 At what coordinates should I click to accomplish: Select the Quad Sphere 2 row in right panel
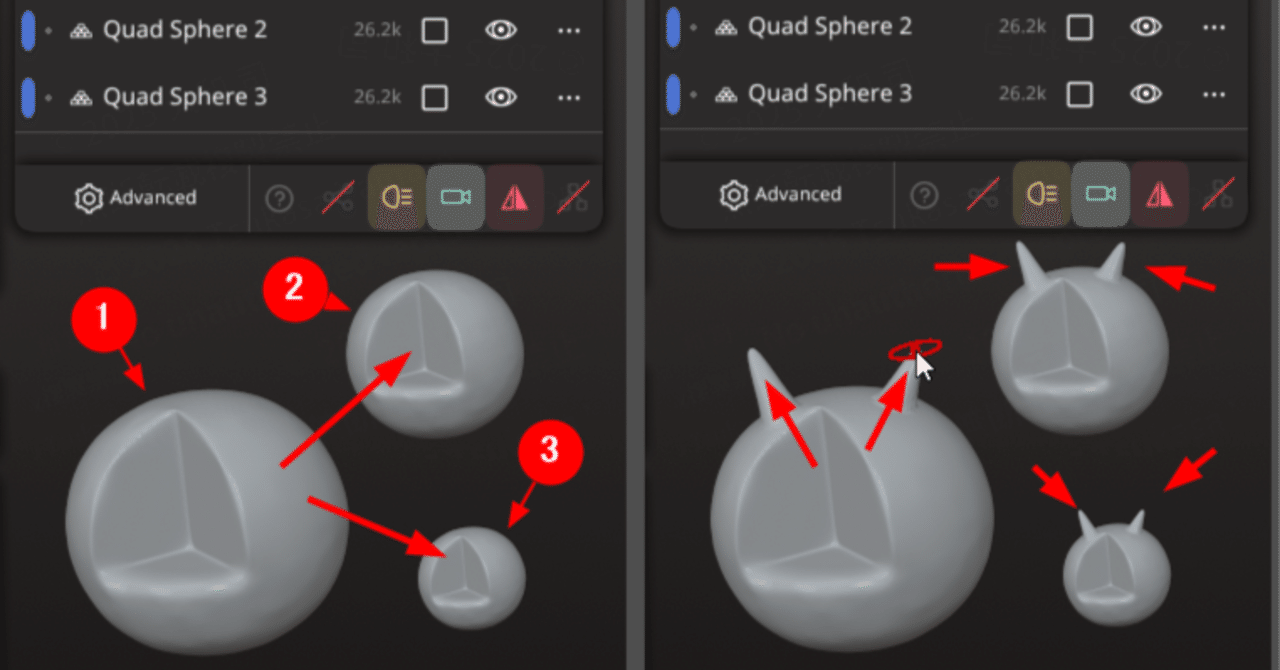pyautogui.click(x=953, y=27)
